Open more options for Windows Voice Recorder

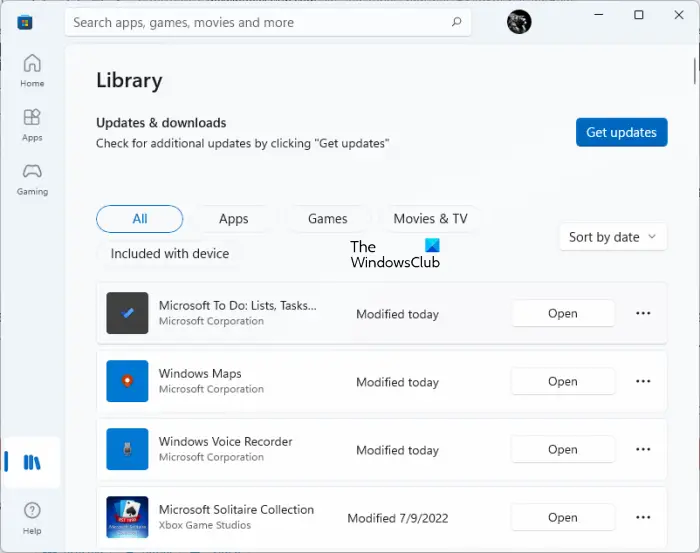tap(643, 449)
